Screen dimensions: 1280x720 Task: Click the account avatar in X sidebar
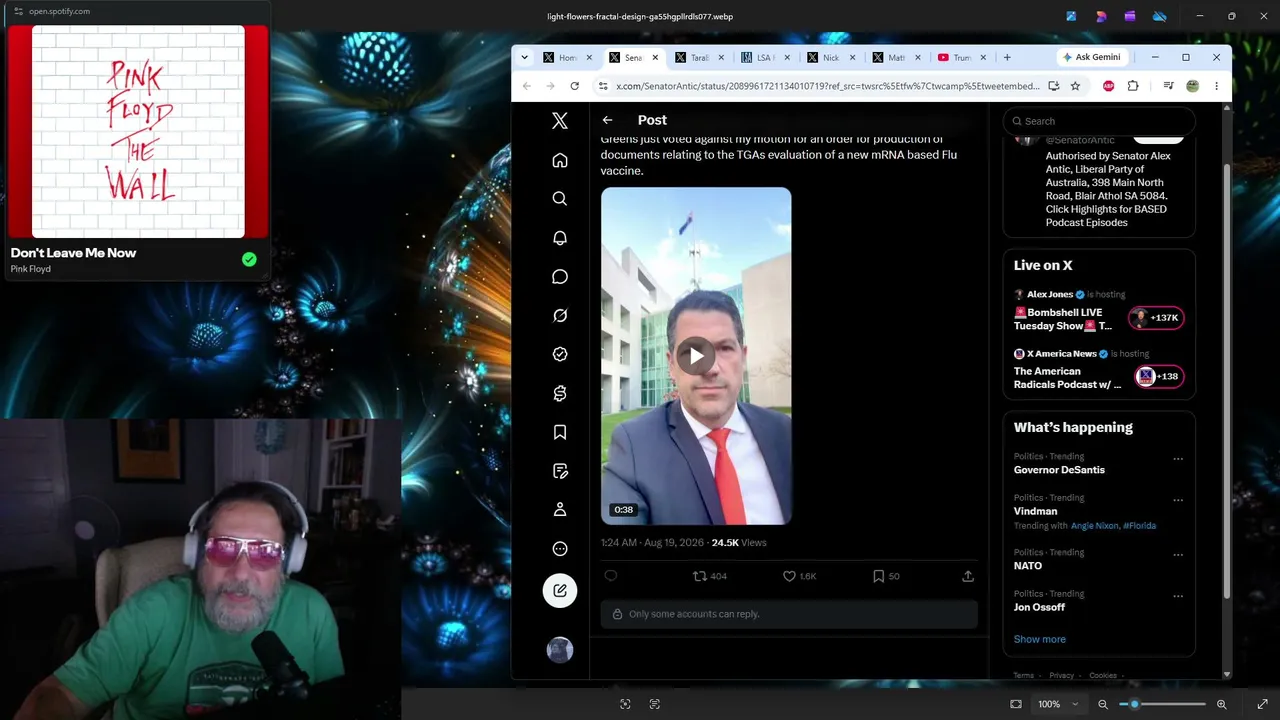click(x=560, y=650)
